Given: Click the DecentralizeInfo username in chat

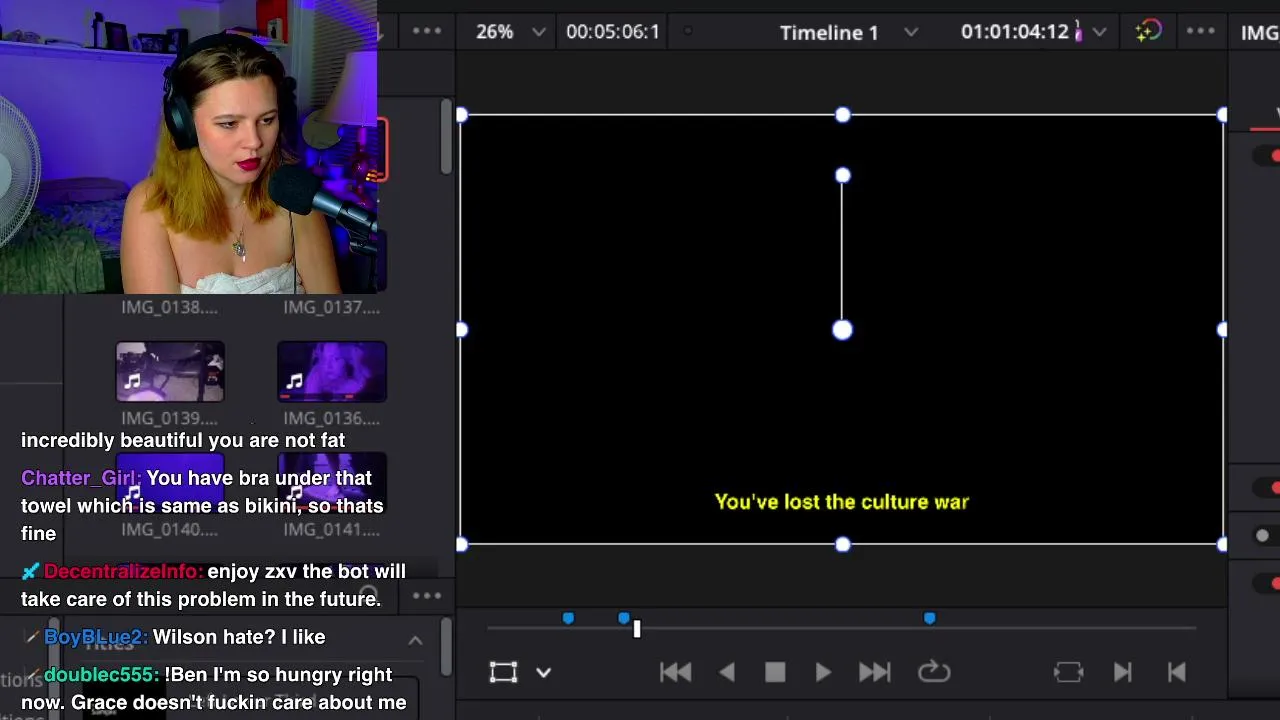Looking at the screenshot, I should pos(123,571).
